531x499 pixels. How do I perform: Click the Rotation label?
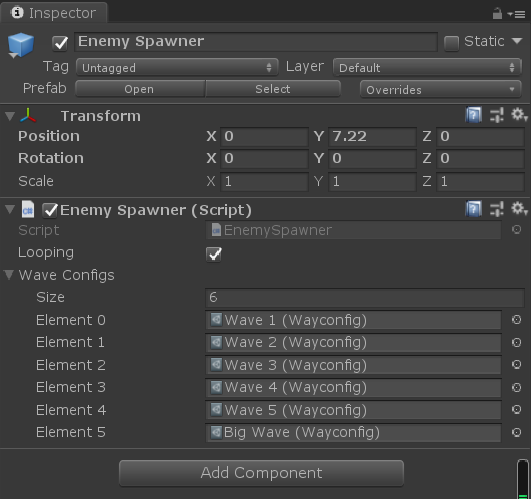(51, 158)
